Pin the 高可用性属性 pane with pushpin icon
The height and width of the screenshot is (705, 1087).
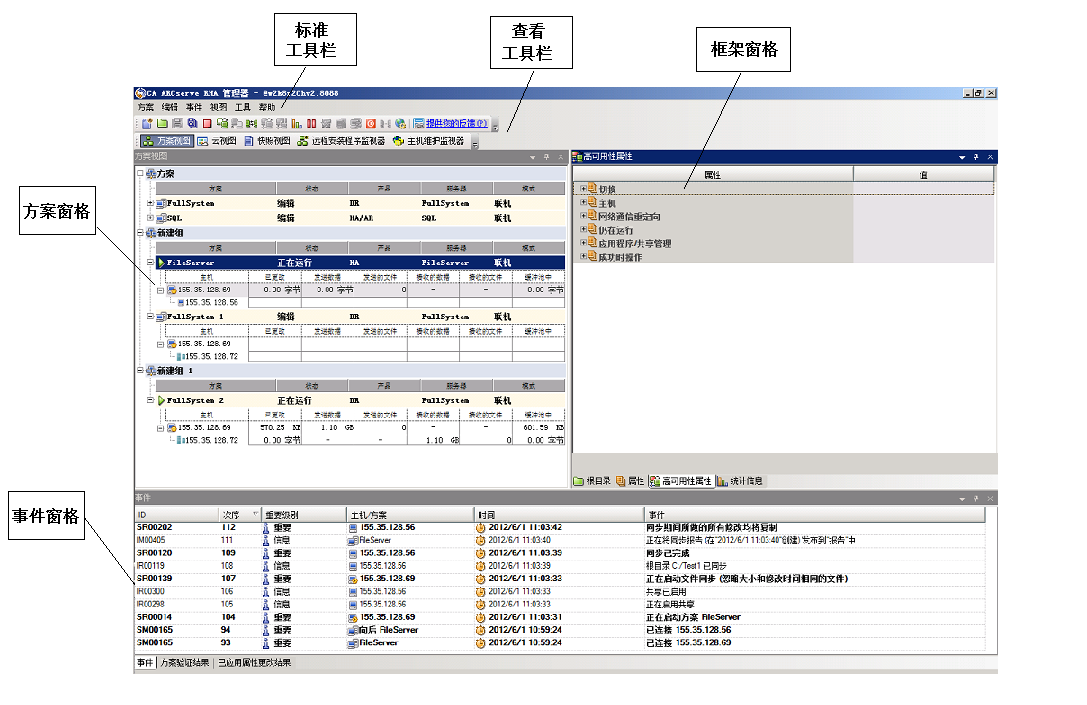[x=976, y=157]
